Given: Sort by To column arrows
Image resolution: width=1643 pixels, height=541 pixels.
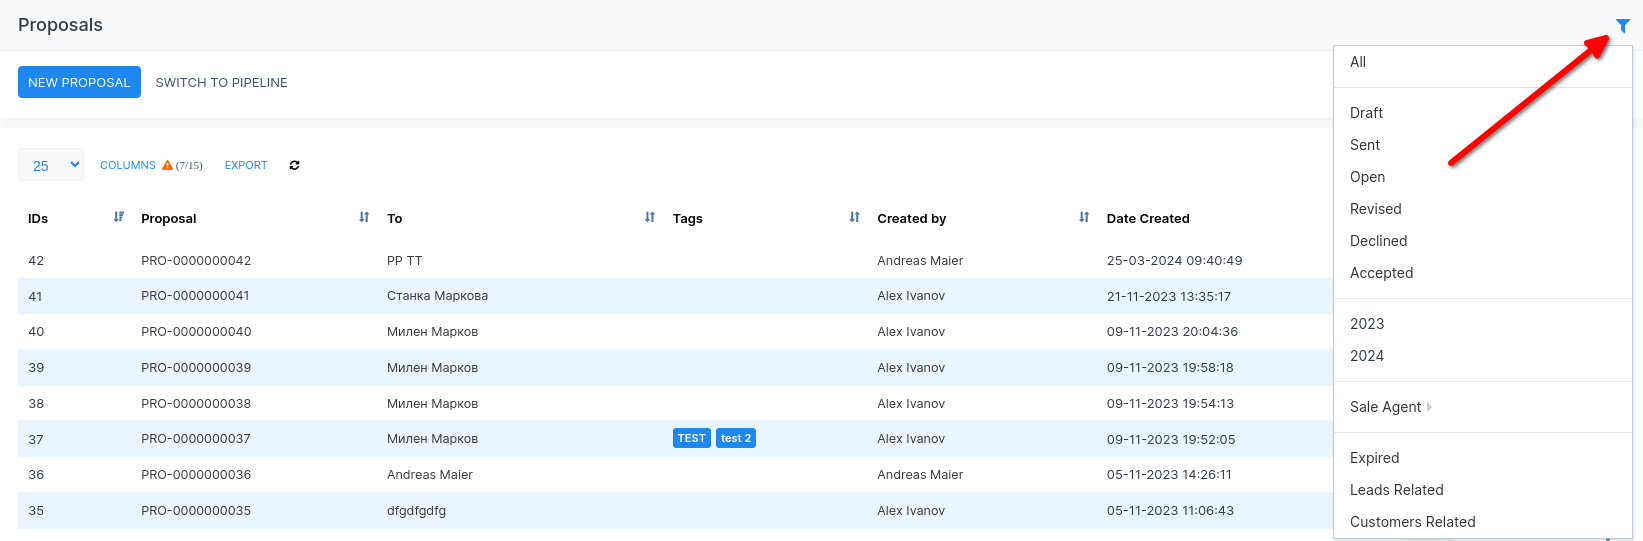Looking at the screenshot, I should (x=650, y=217).
